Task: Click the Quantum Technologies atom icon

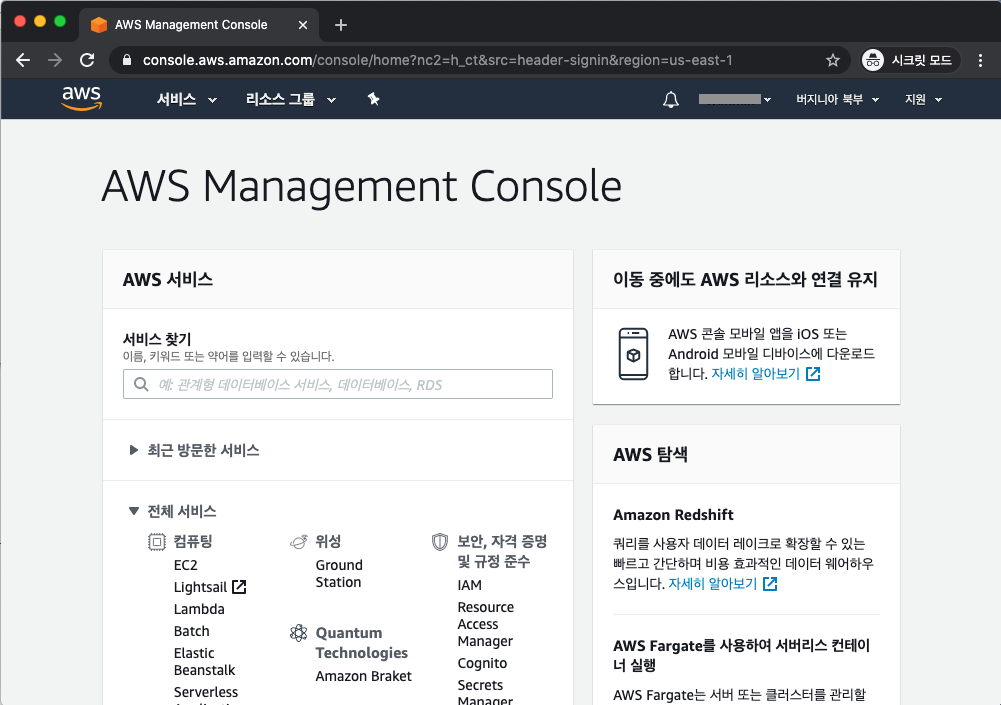Action: click(299, 633)
